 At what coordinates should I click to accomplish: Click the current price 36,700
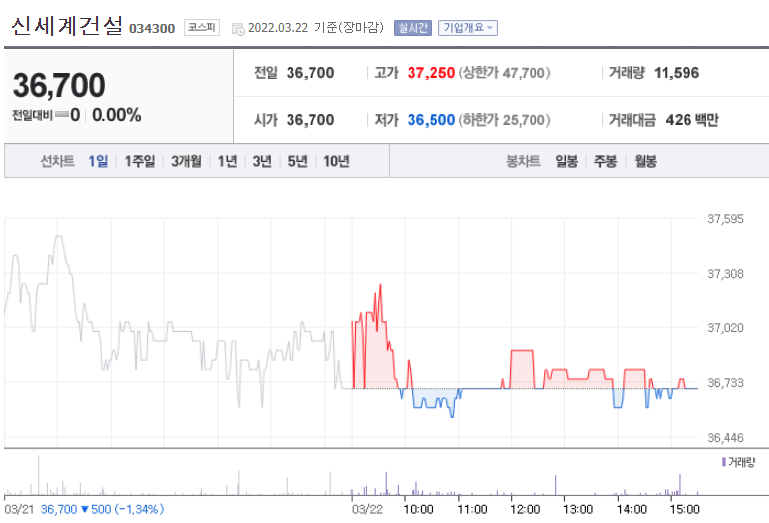click(x=59, y=85)
